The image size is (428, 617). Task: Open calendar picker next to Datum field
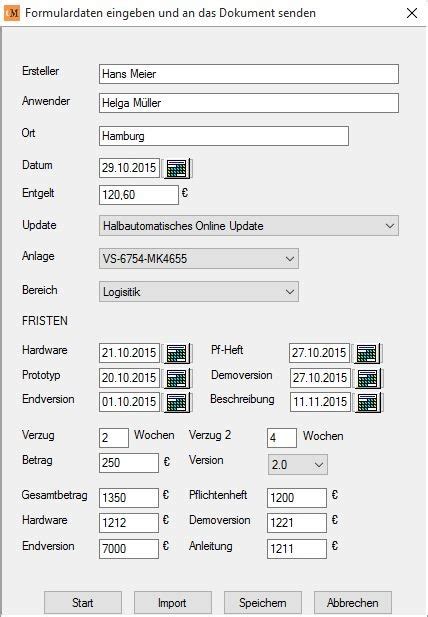pos(177,168)
